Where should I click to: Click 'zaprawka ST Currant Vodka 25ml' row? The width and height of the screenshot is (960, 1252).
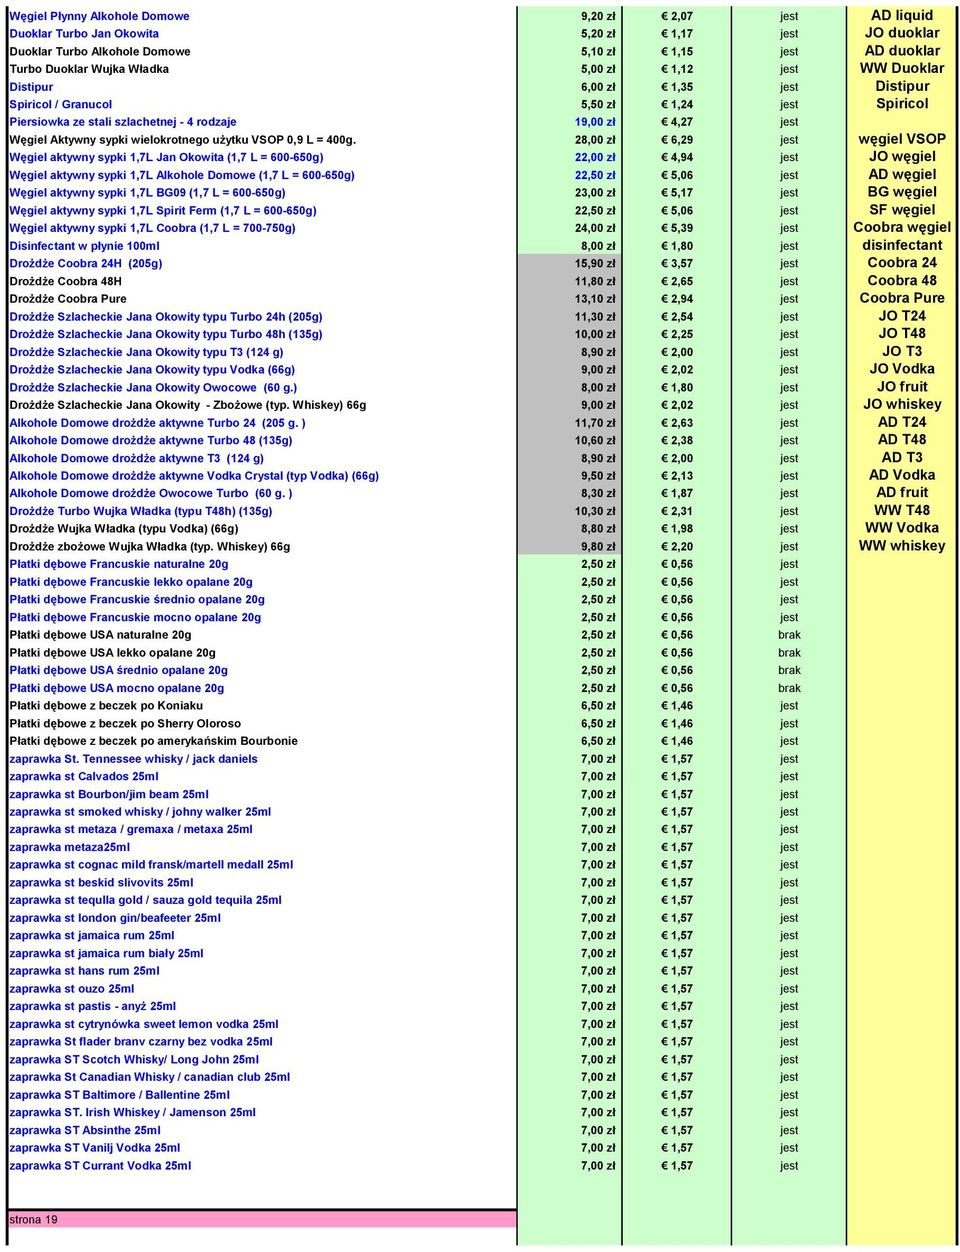[x=100, y=1166]
